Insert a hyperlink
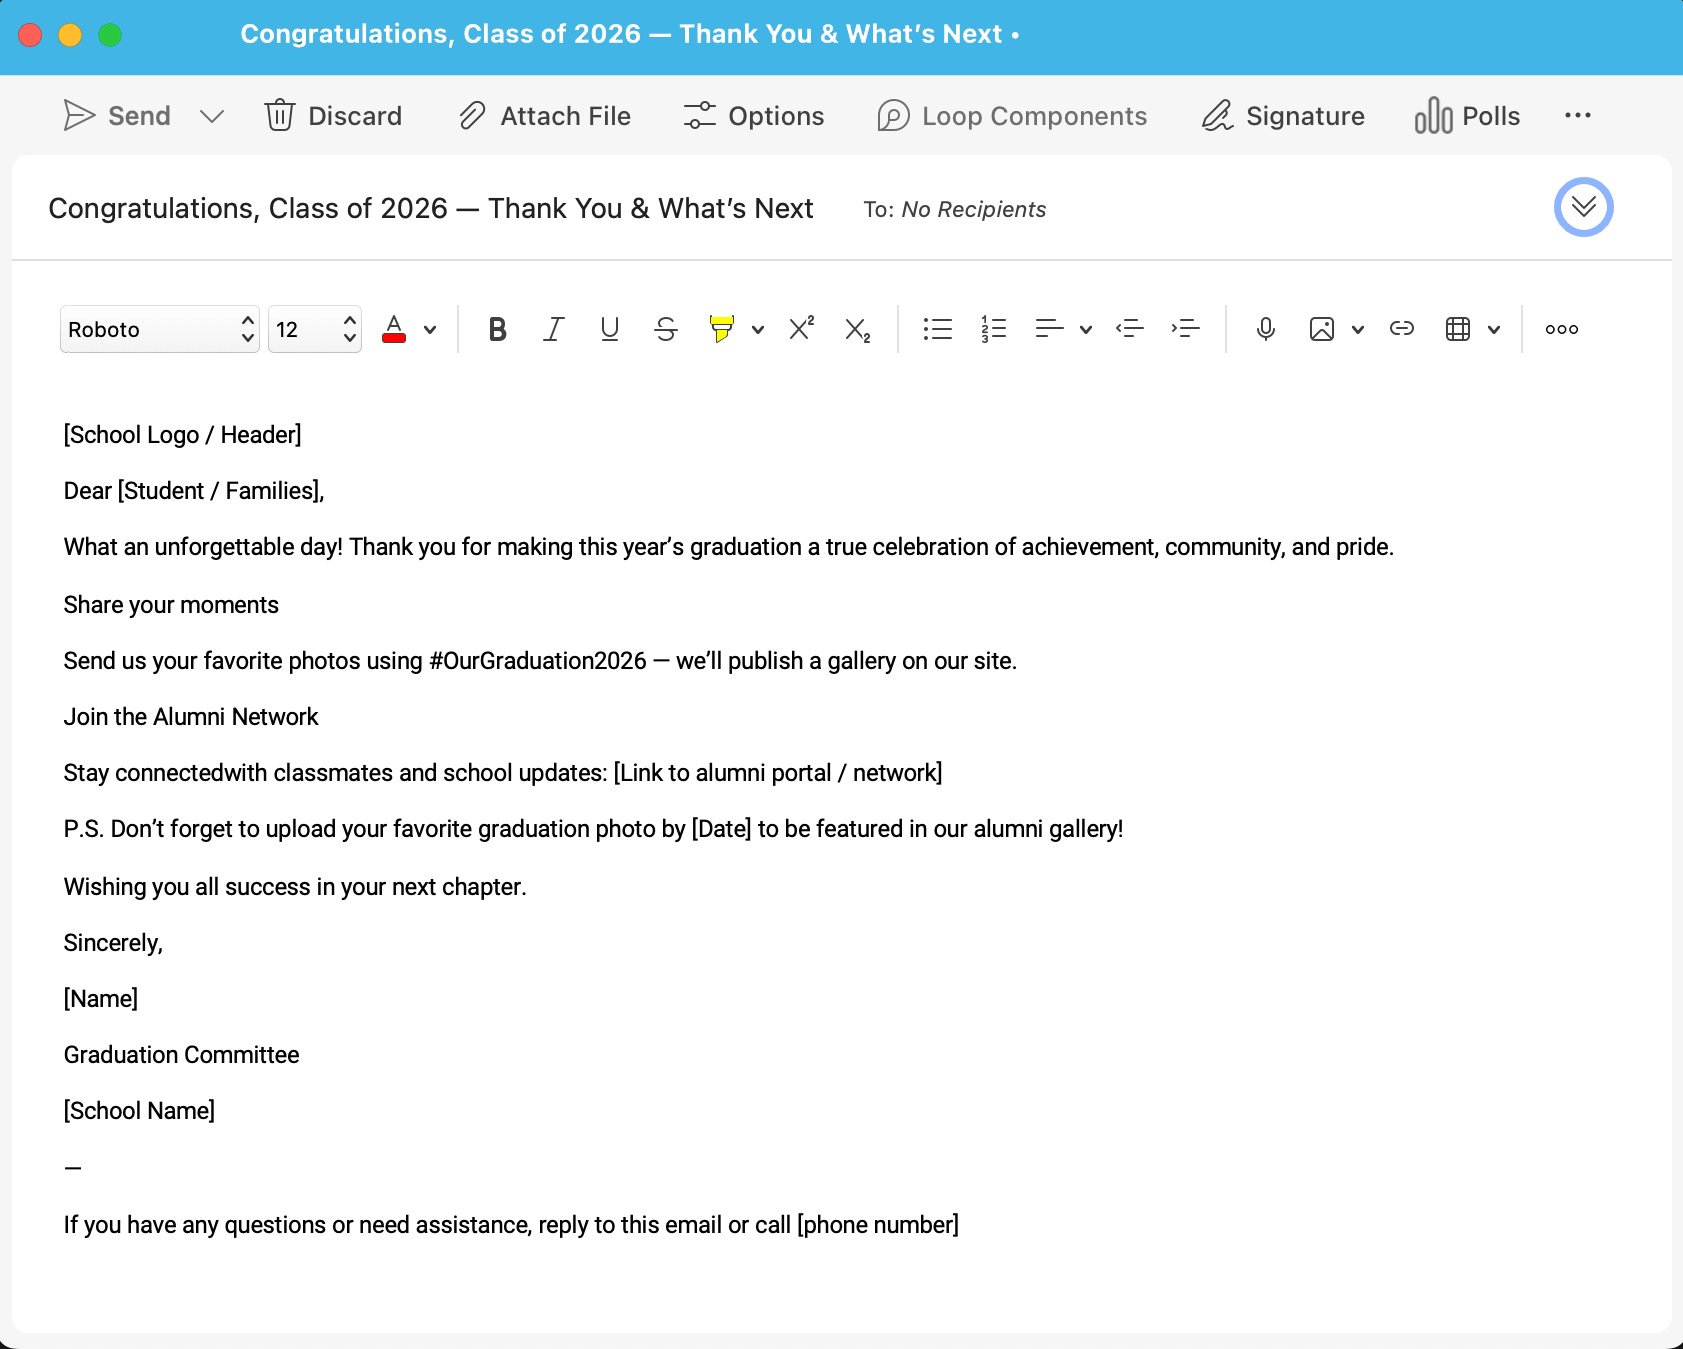This screenshot has width=1683, height=1349. tap(1401, 329)
